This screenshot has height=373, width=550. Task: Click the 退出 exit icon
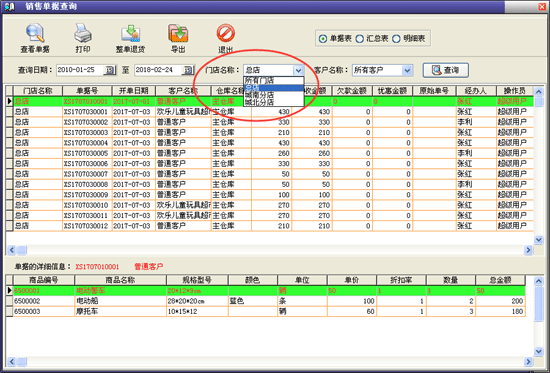pyautogui.click(x=226, y=33)
